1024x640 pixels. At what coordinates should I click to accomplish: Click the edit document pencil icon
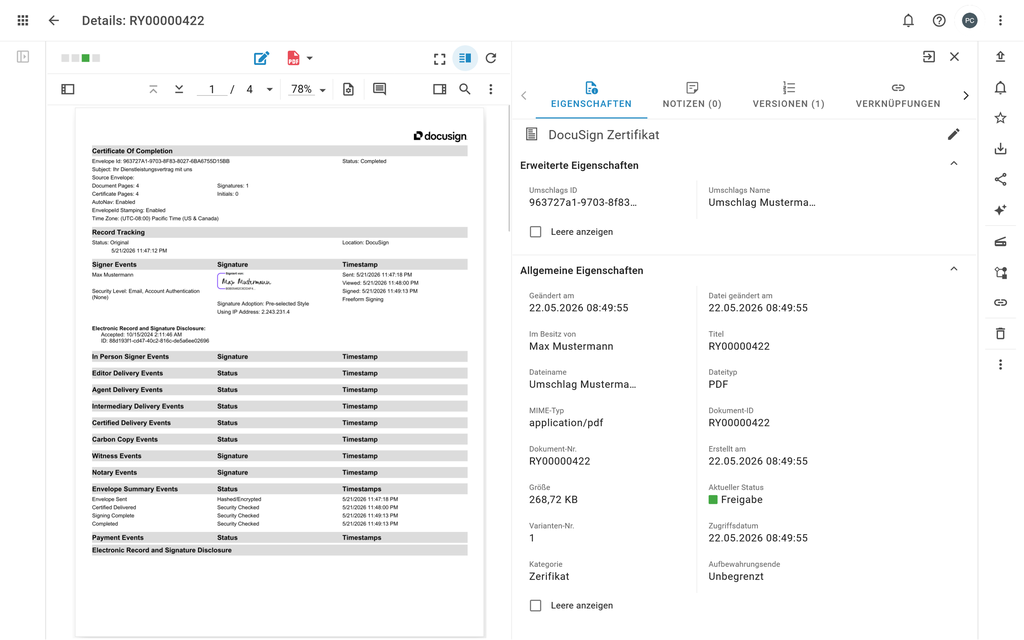[x=261, y=58]
